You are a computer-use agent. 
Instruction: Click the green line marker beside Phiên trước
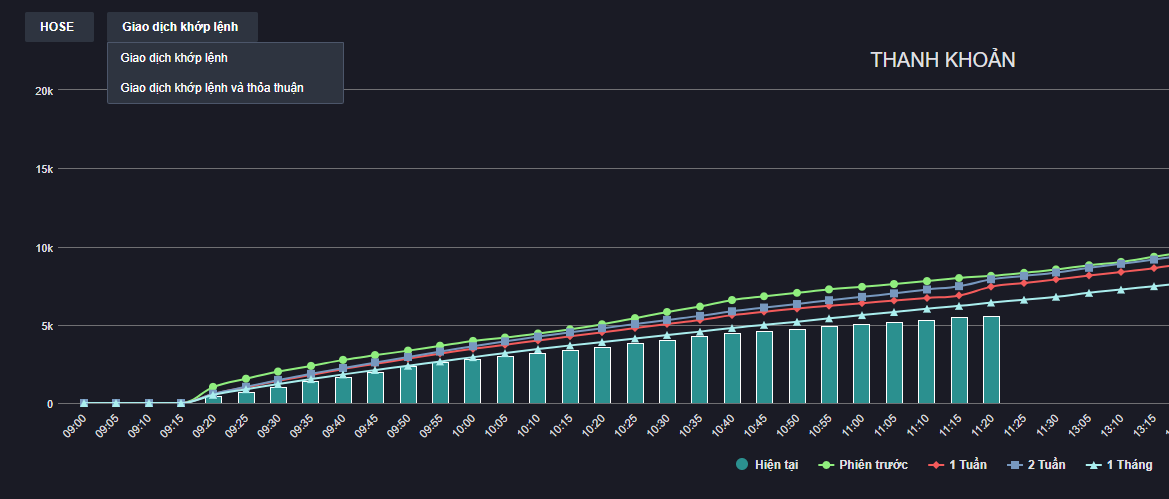(x=825, y=465)
